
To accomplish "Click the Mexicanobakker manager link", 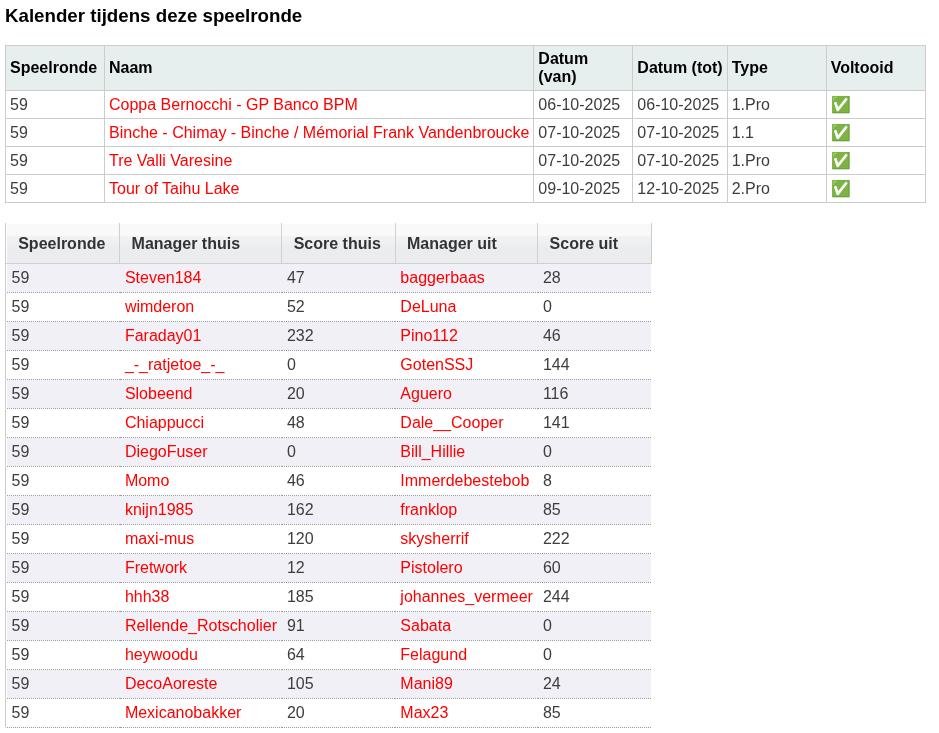I will pyautogui.click(x=184, y=712).
